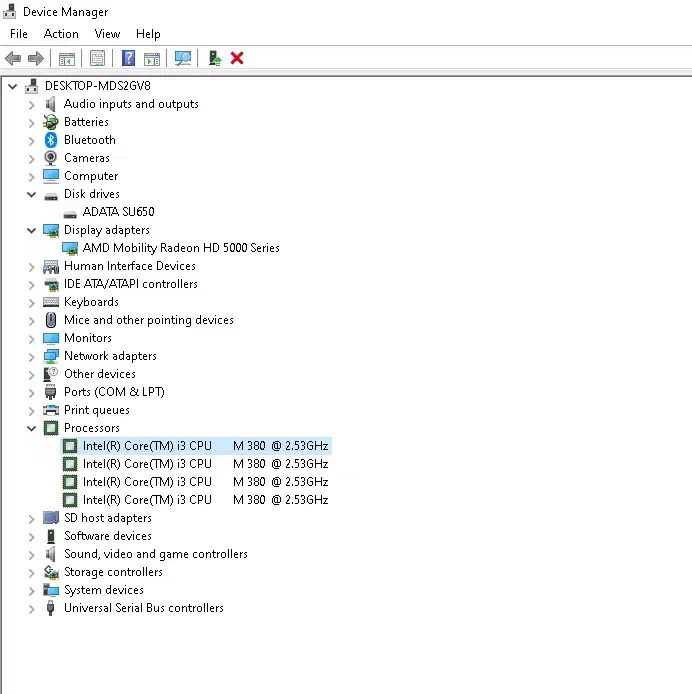Screen dimensions: 692x694
Task: Select the last Intel Core i3 processor entry
Action: [x=205, y=500]
